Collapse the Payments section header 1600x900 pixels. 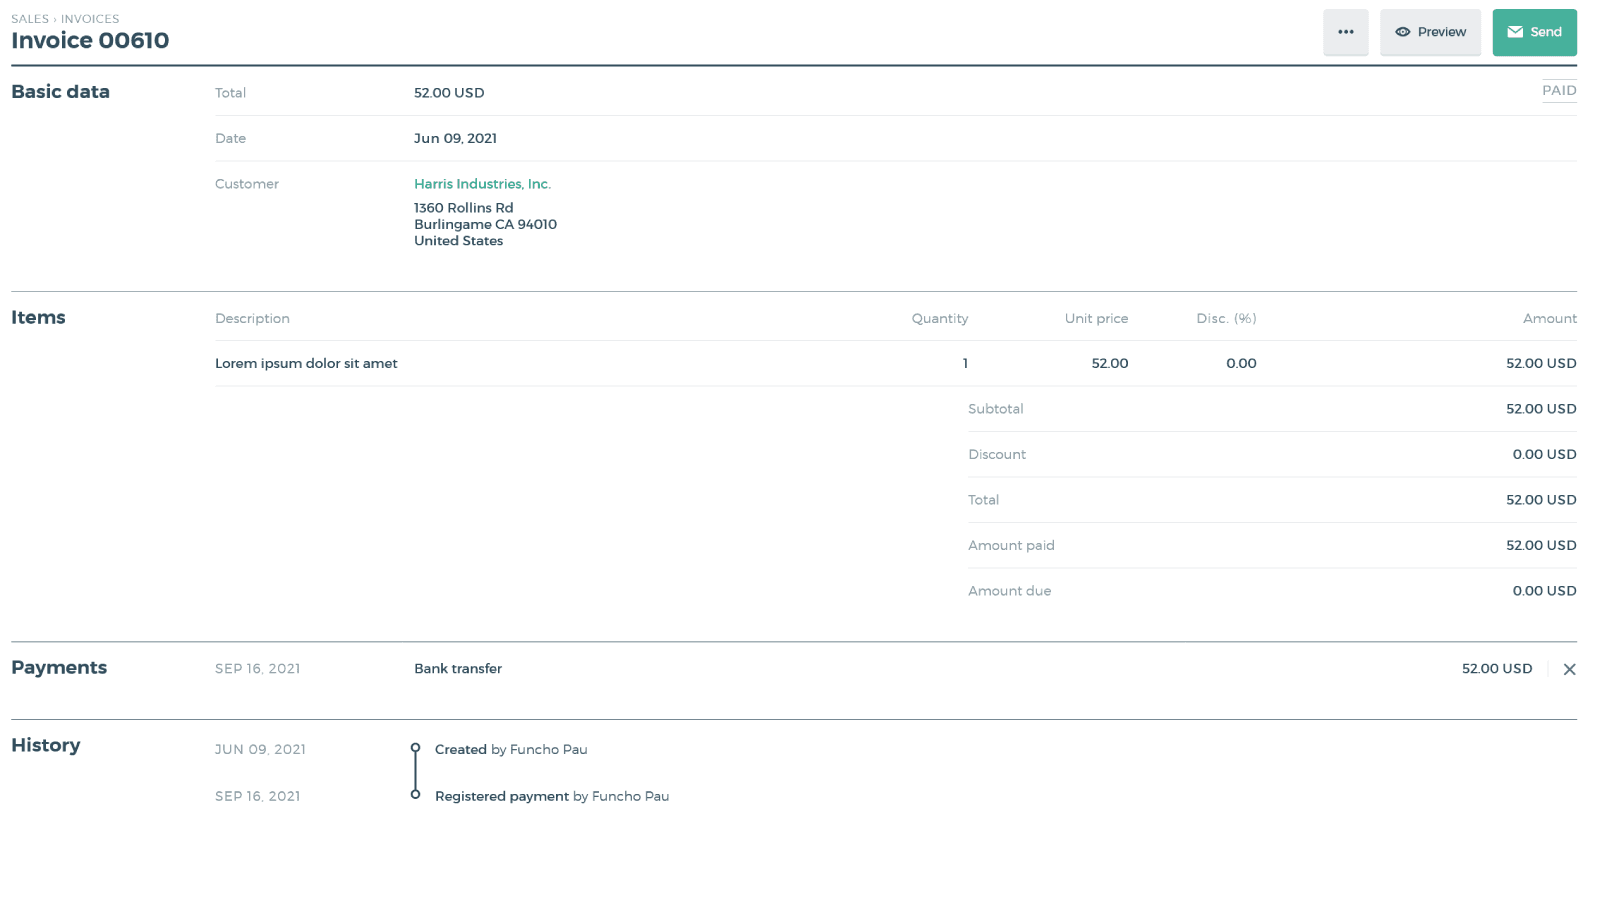click(59, 668)
